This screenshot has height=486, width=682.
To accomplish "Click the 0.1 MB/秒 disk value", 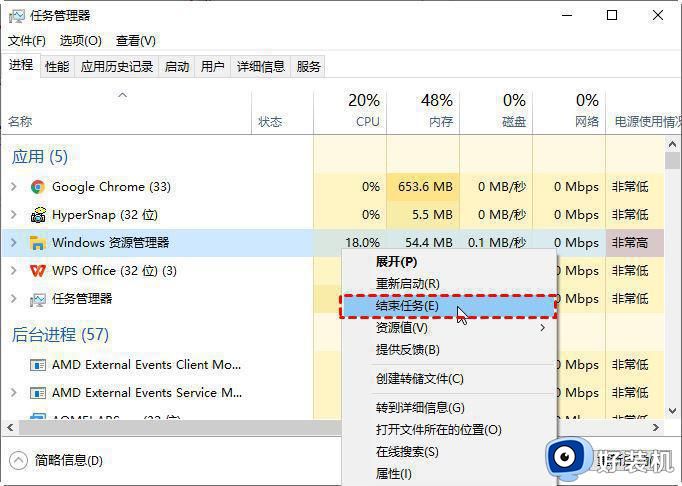I will [x=497, y=242].
